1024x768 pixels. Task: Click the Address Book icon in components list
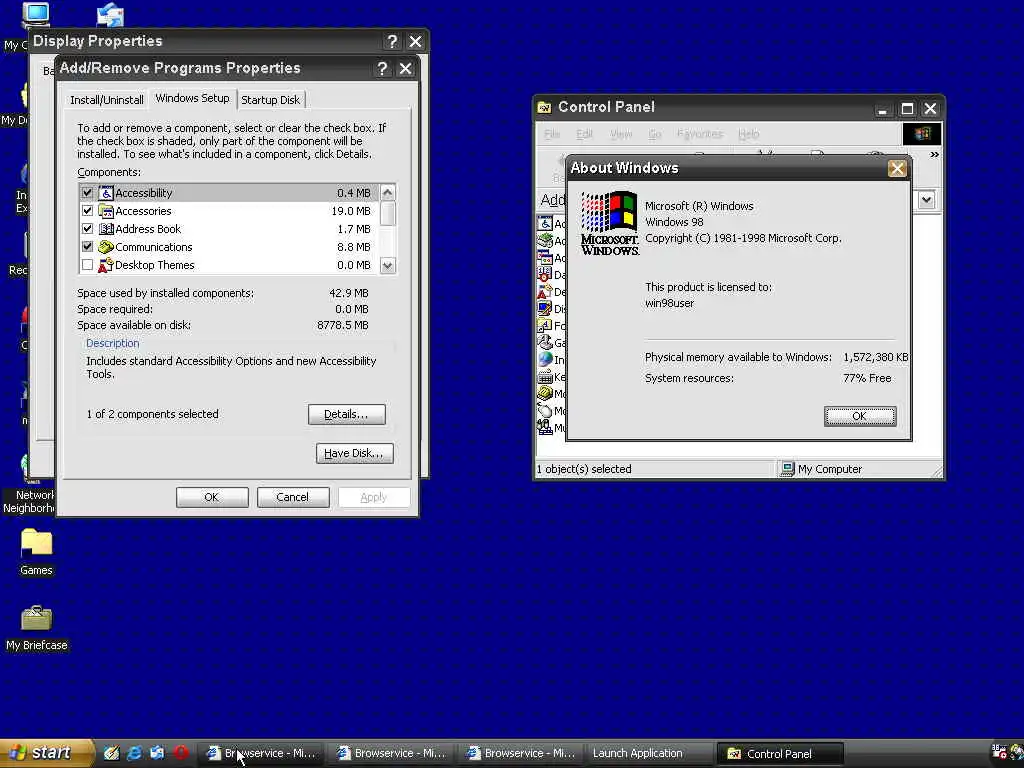[106, 229]
